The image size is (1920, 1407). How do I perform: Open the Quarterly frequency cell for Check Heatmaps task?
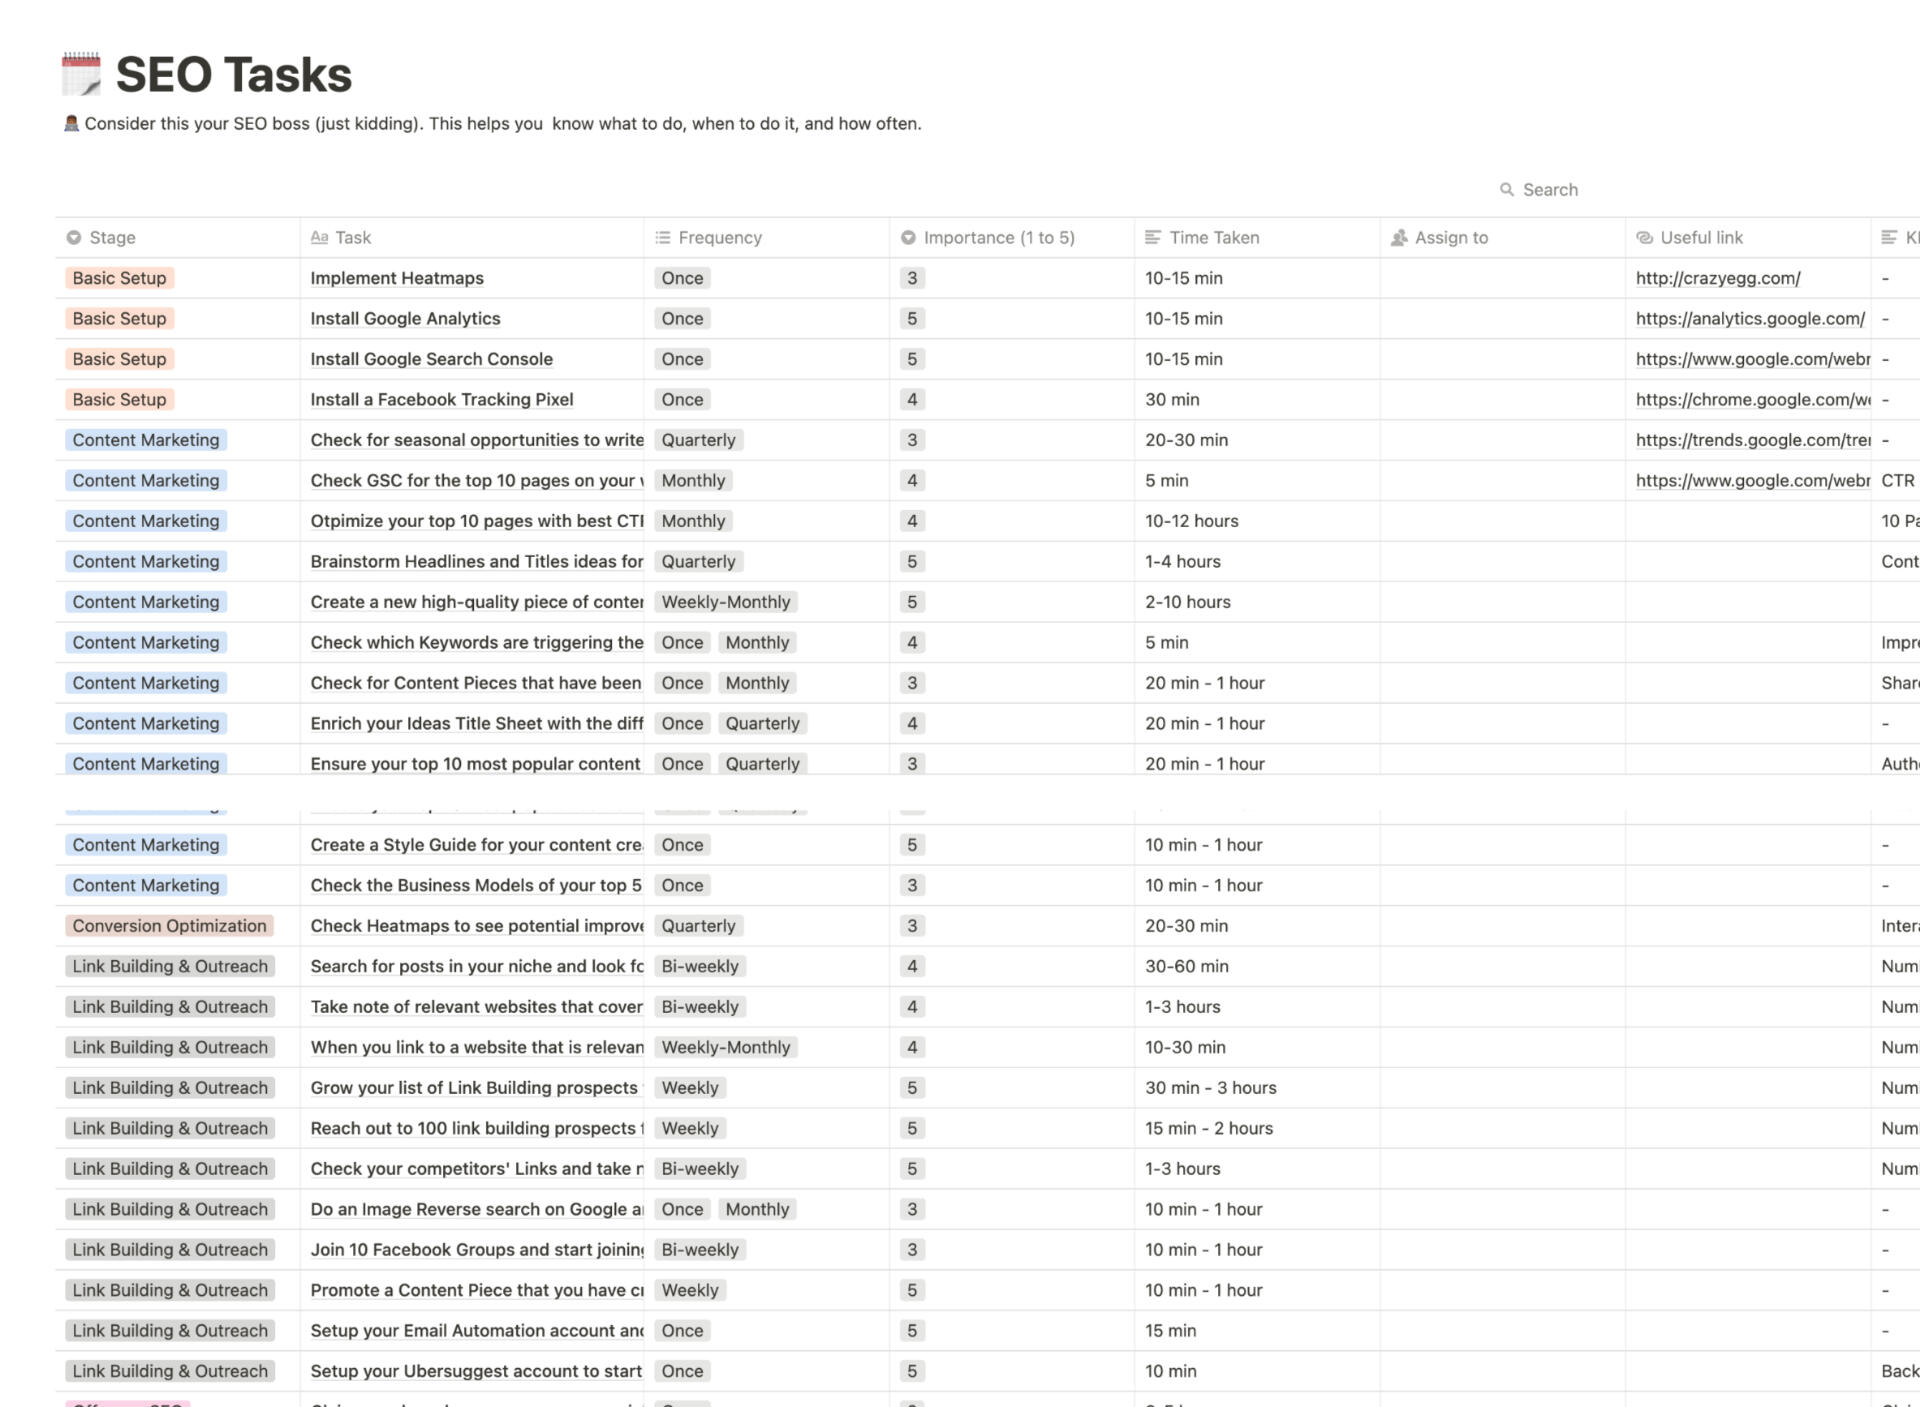click(x=698, y=925)
